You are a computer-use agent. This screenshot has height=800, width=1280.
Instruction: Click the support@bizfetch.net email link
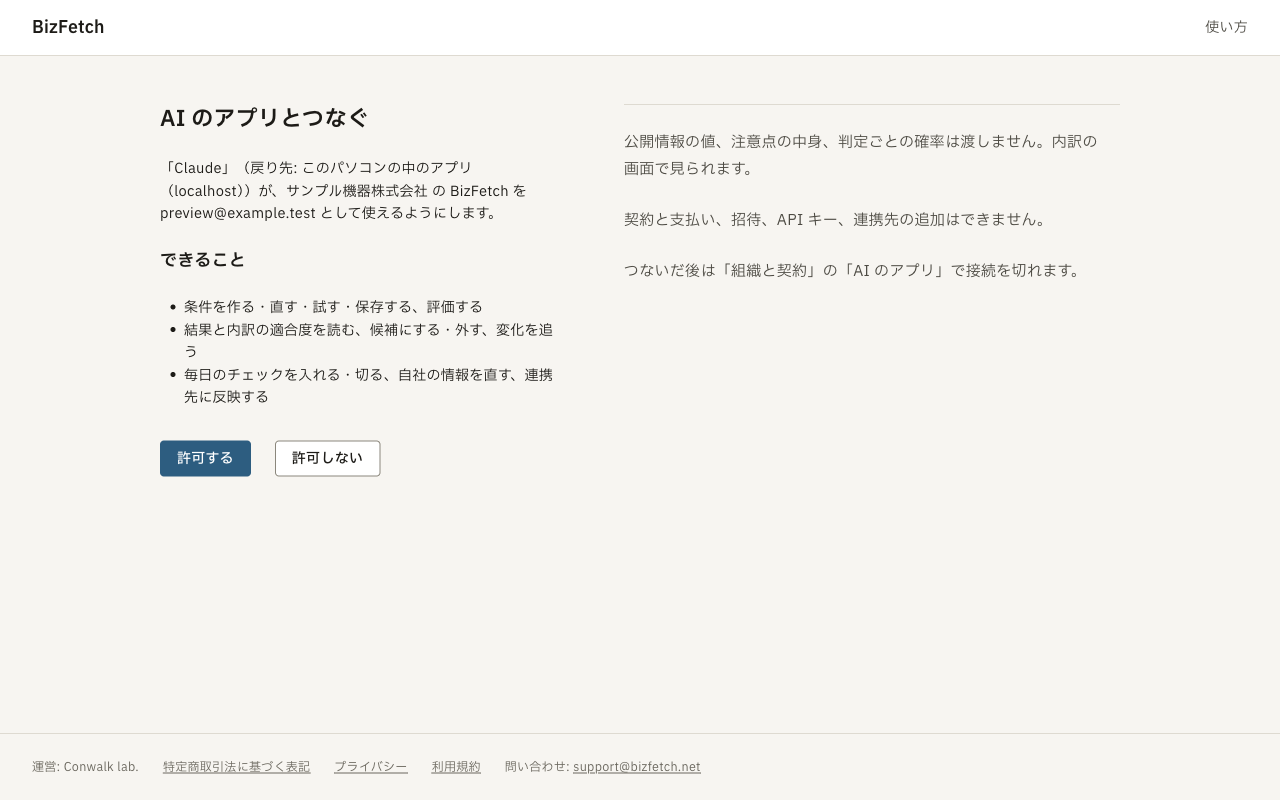[x=637, y=767]
